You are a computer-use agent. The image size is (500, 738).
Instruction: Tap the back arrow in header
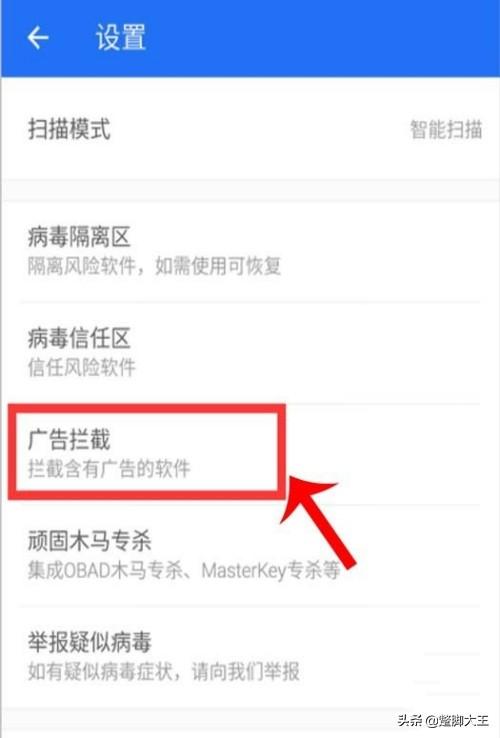point(38,38)
